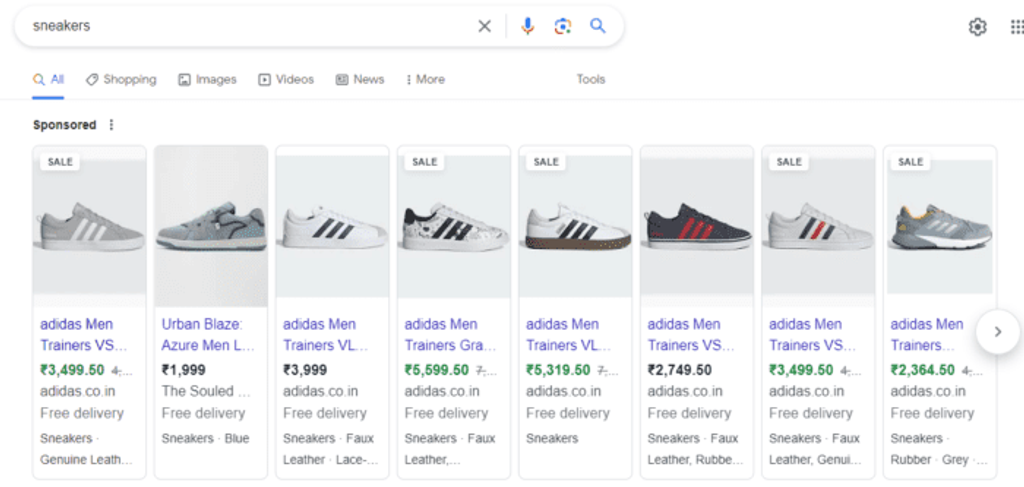Click the Sneakers · Blue description text

click(205, 438)
